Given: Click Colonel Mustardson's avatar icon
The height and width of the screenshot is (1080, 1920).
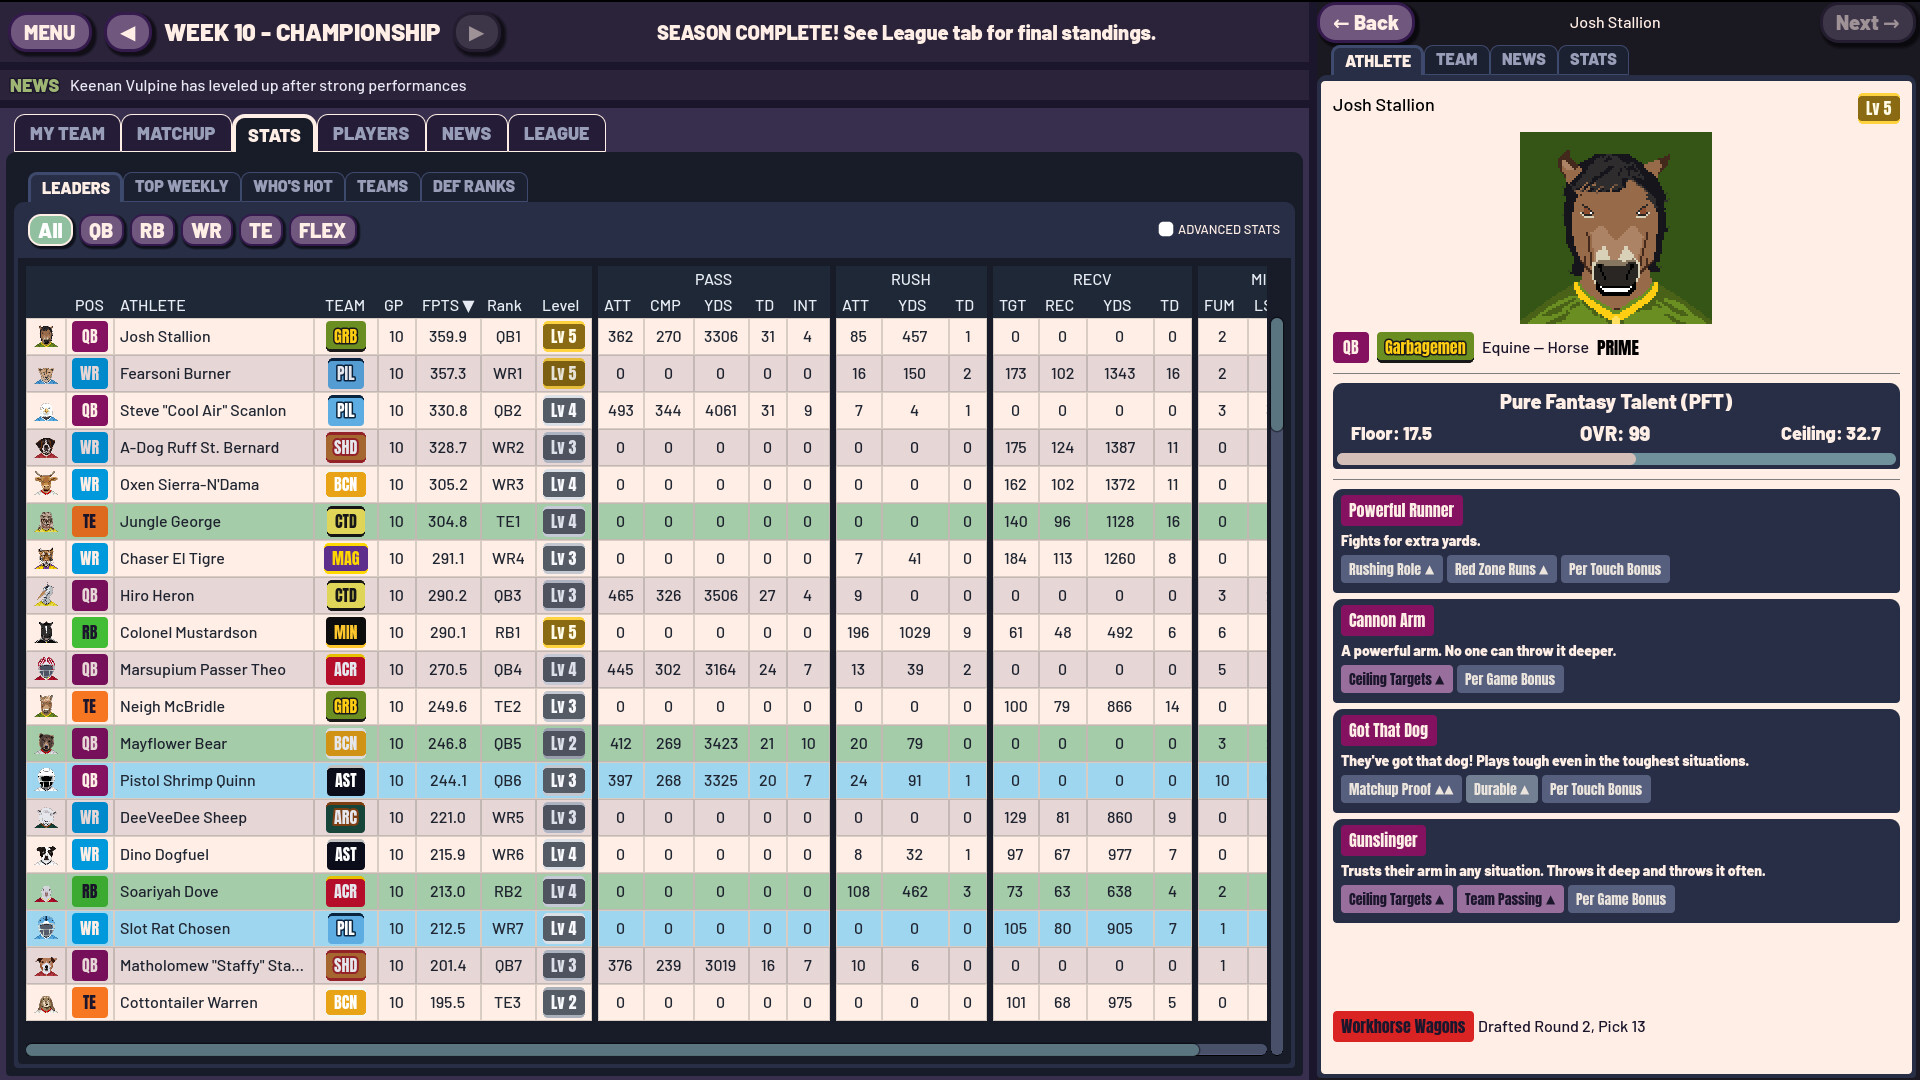Looking at the screenshot, I should [x=46, y=633].
